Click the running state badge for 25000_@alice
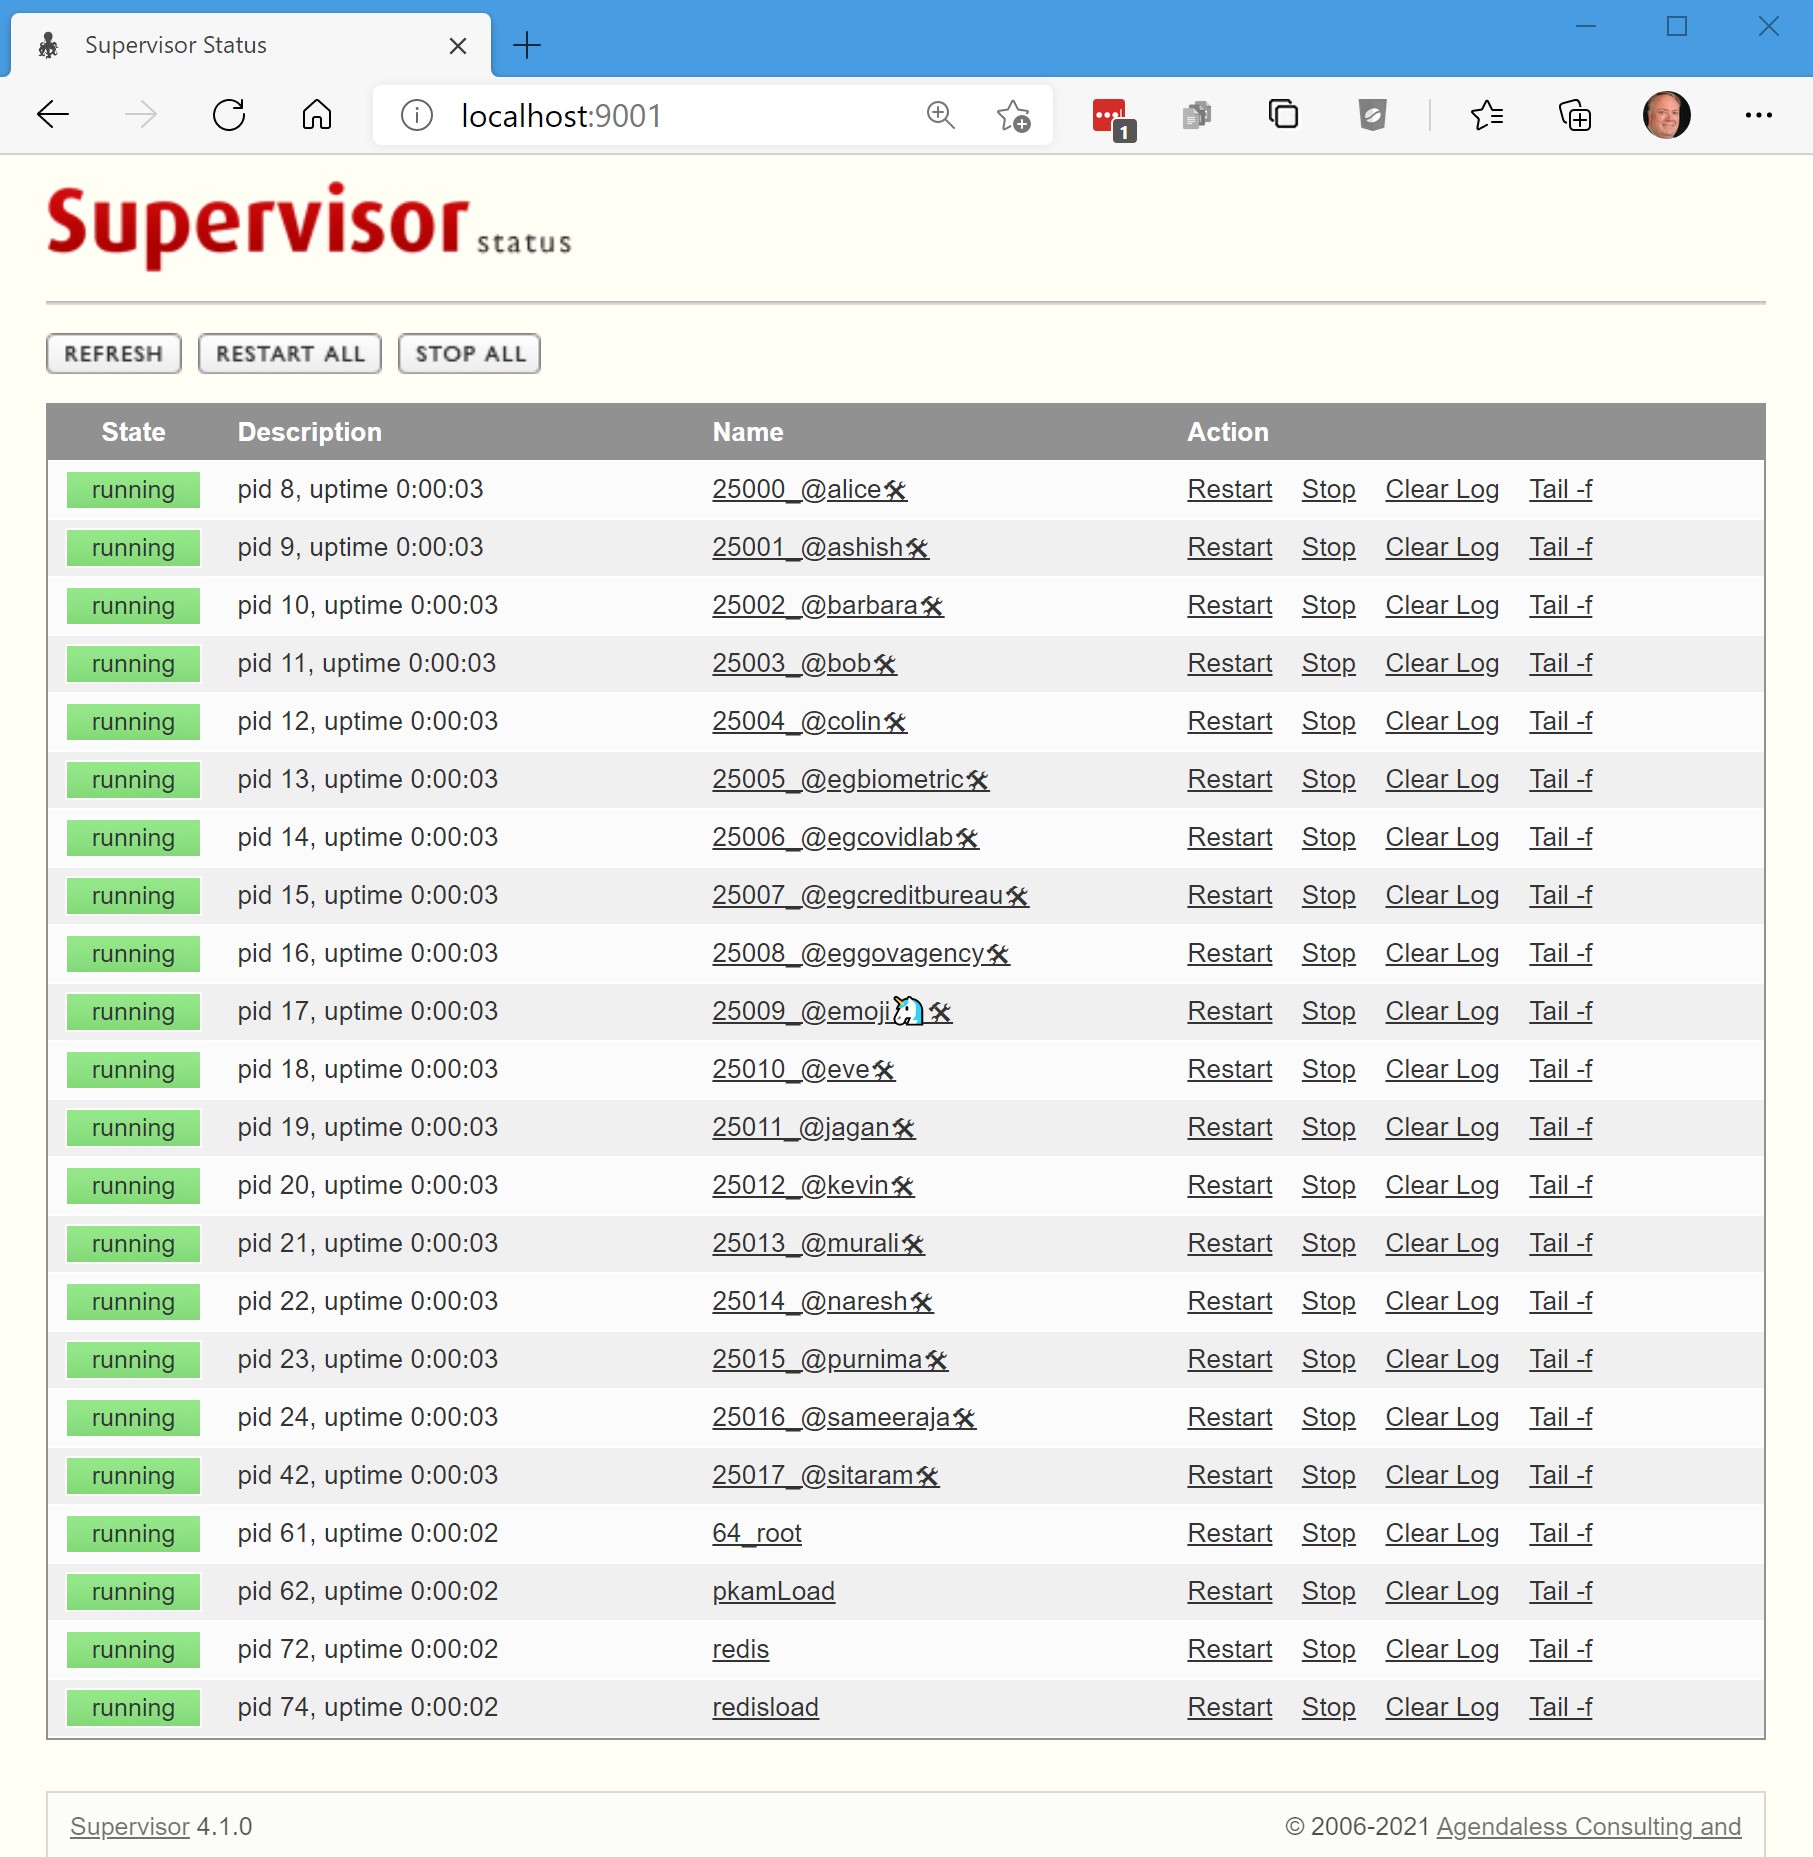1813x1857 pixels. [133, 490]
